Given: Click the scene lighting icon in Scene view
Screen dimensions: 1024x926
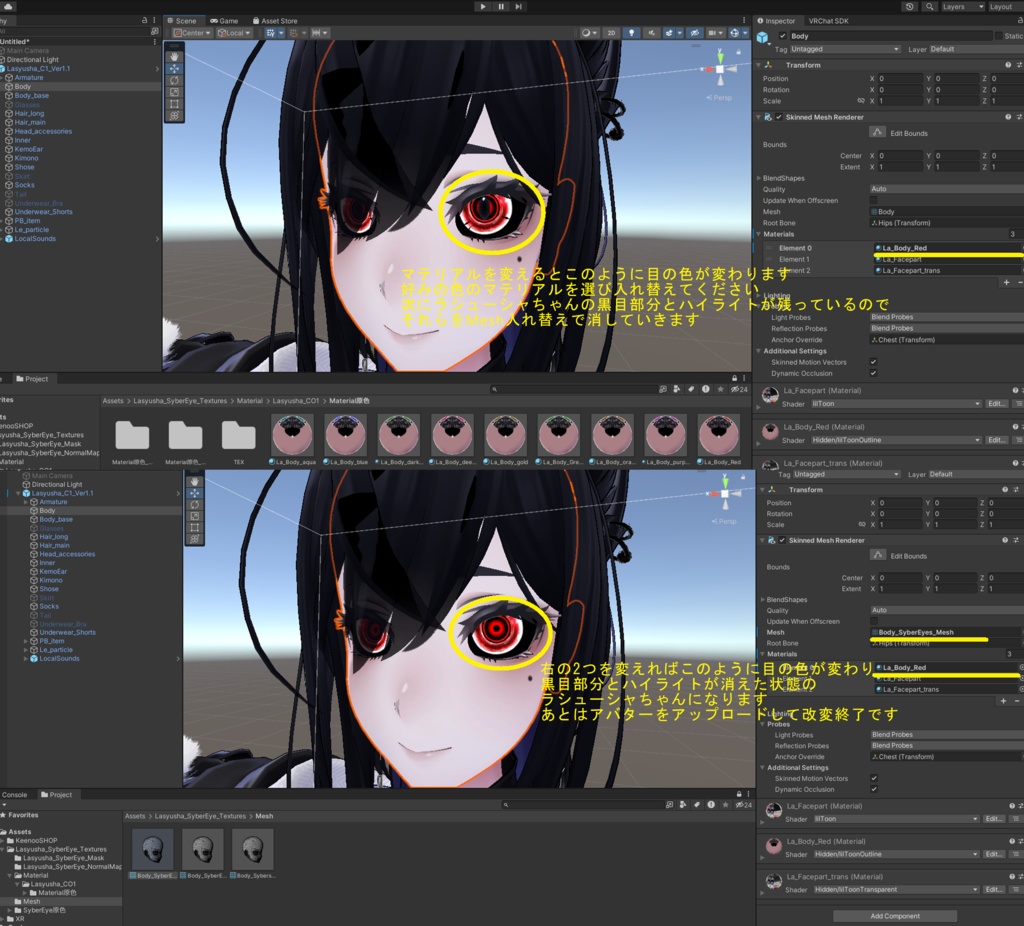Looking at the screenshot, I should click(632, 32).
